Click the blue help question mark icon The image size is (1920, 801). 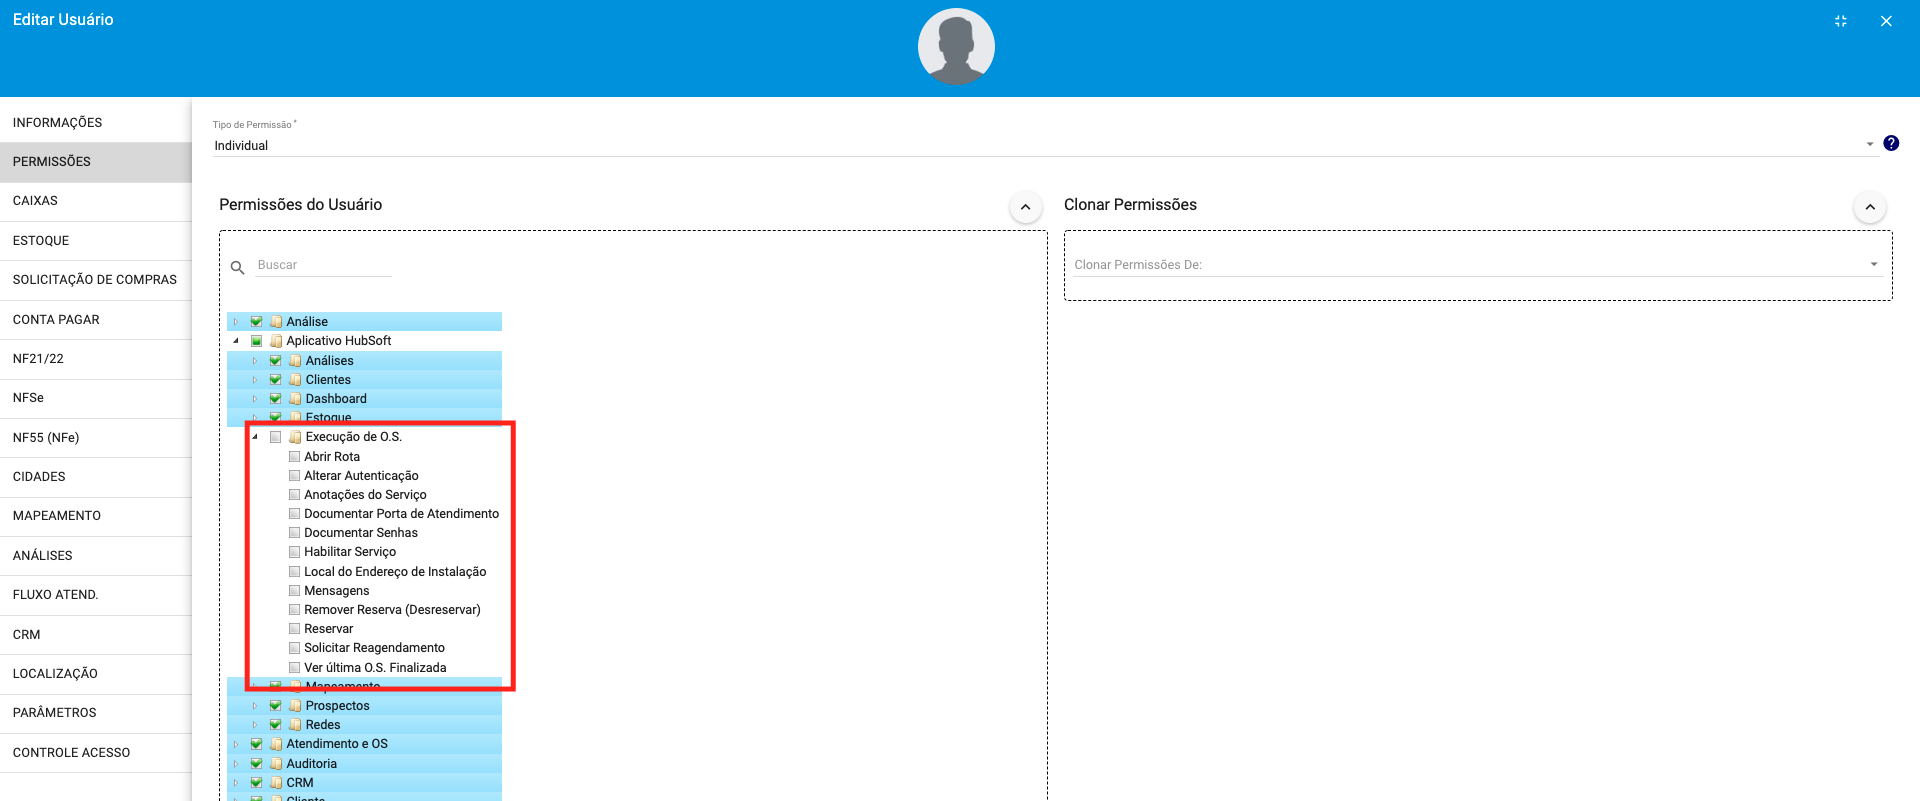tap(1890, 143)
